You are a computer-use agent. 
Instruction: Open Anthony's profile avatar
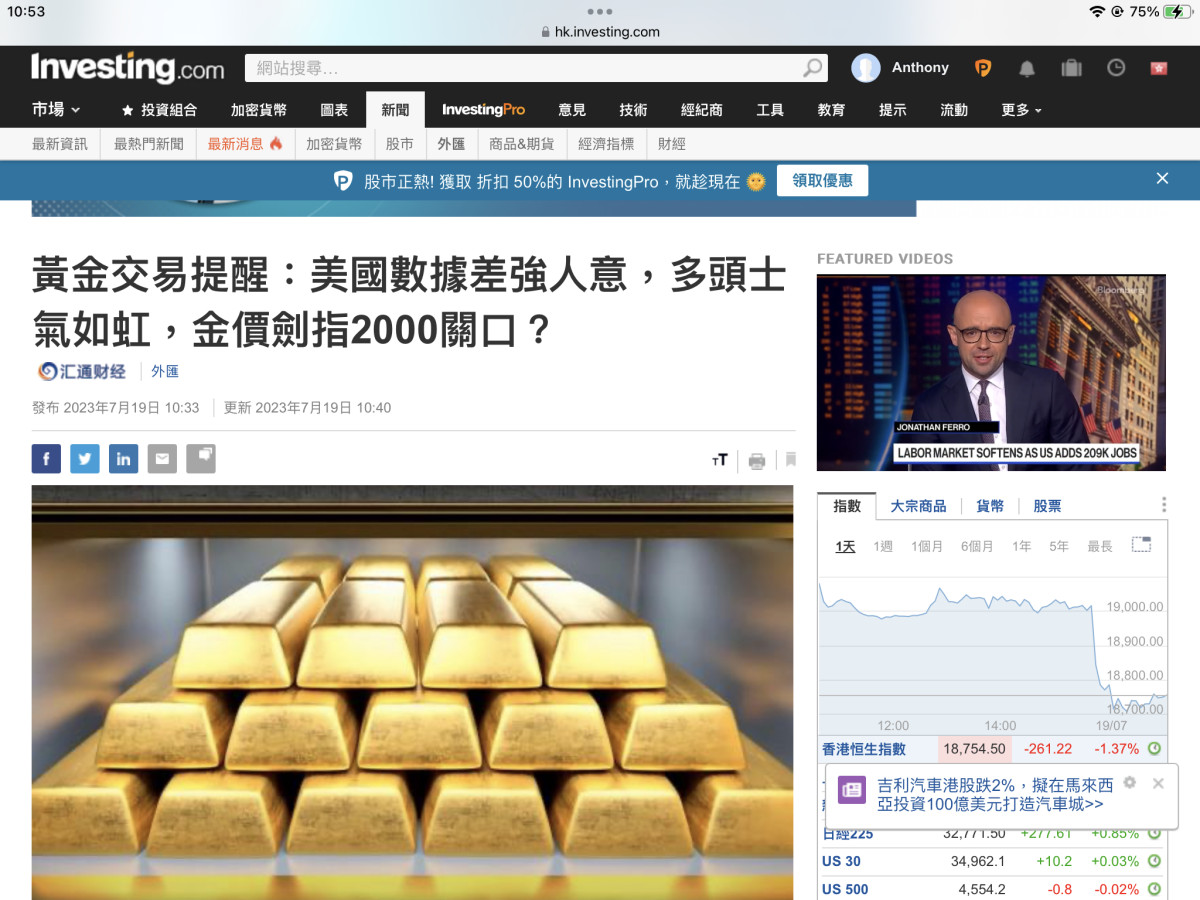(x=865, y=68)
